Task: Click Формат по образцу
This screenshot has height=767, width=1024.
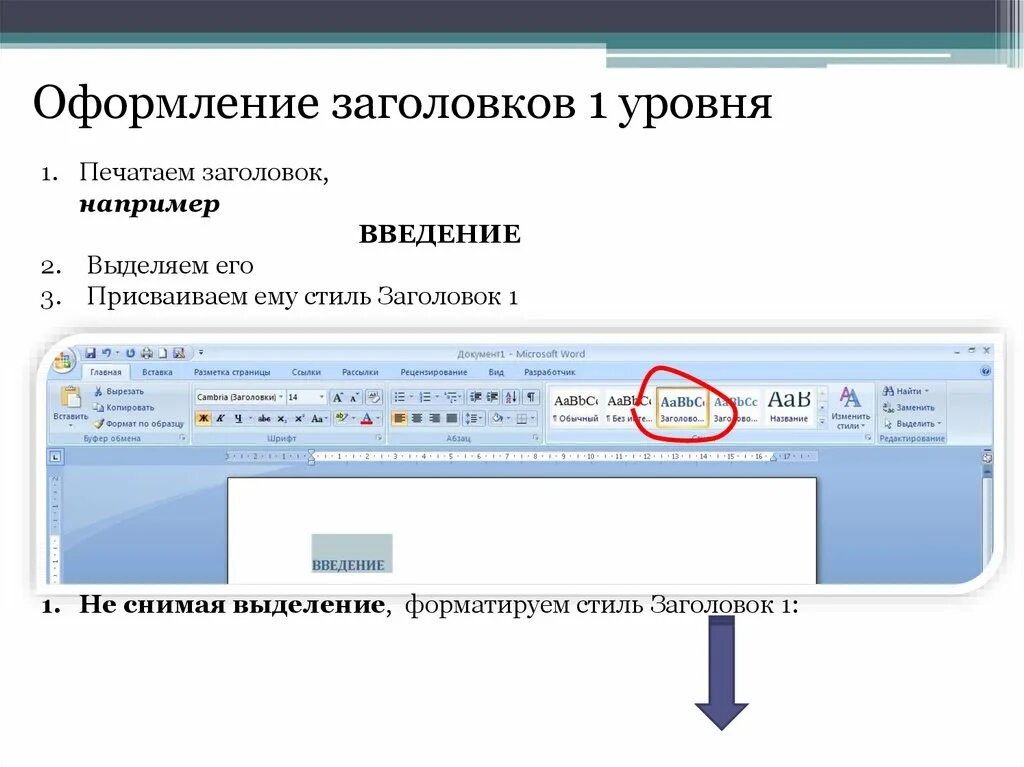Action: [x=138, y=423]
